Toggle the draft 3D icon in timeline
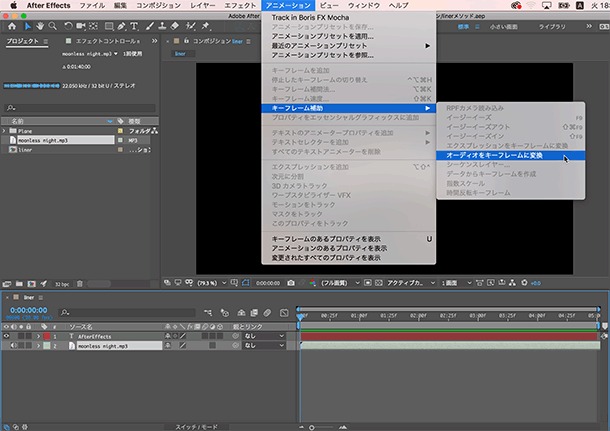The image size is (610, 431). (225, 312)
